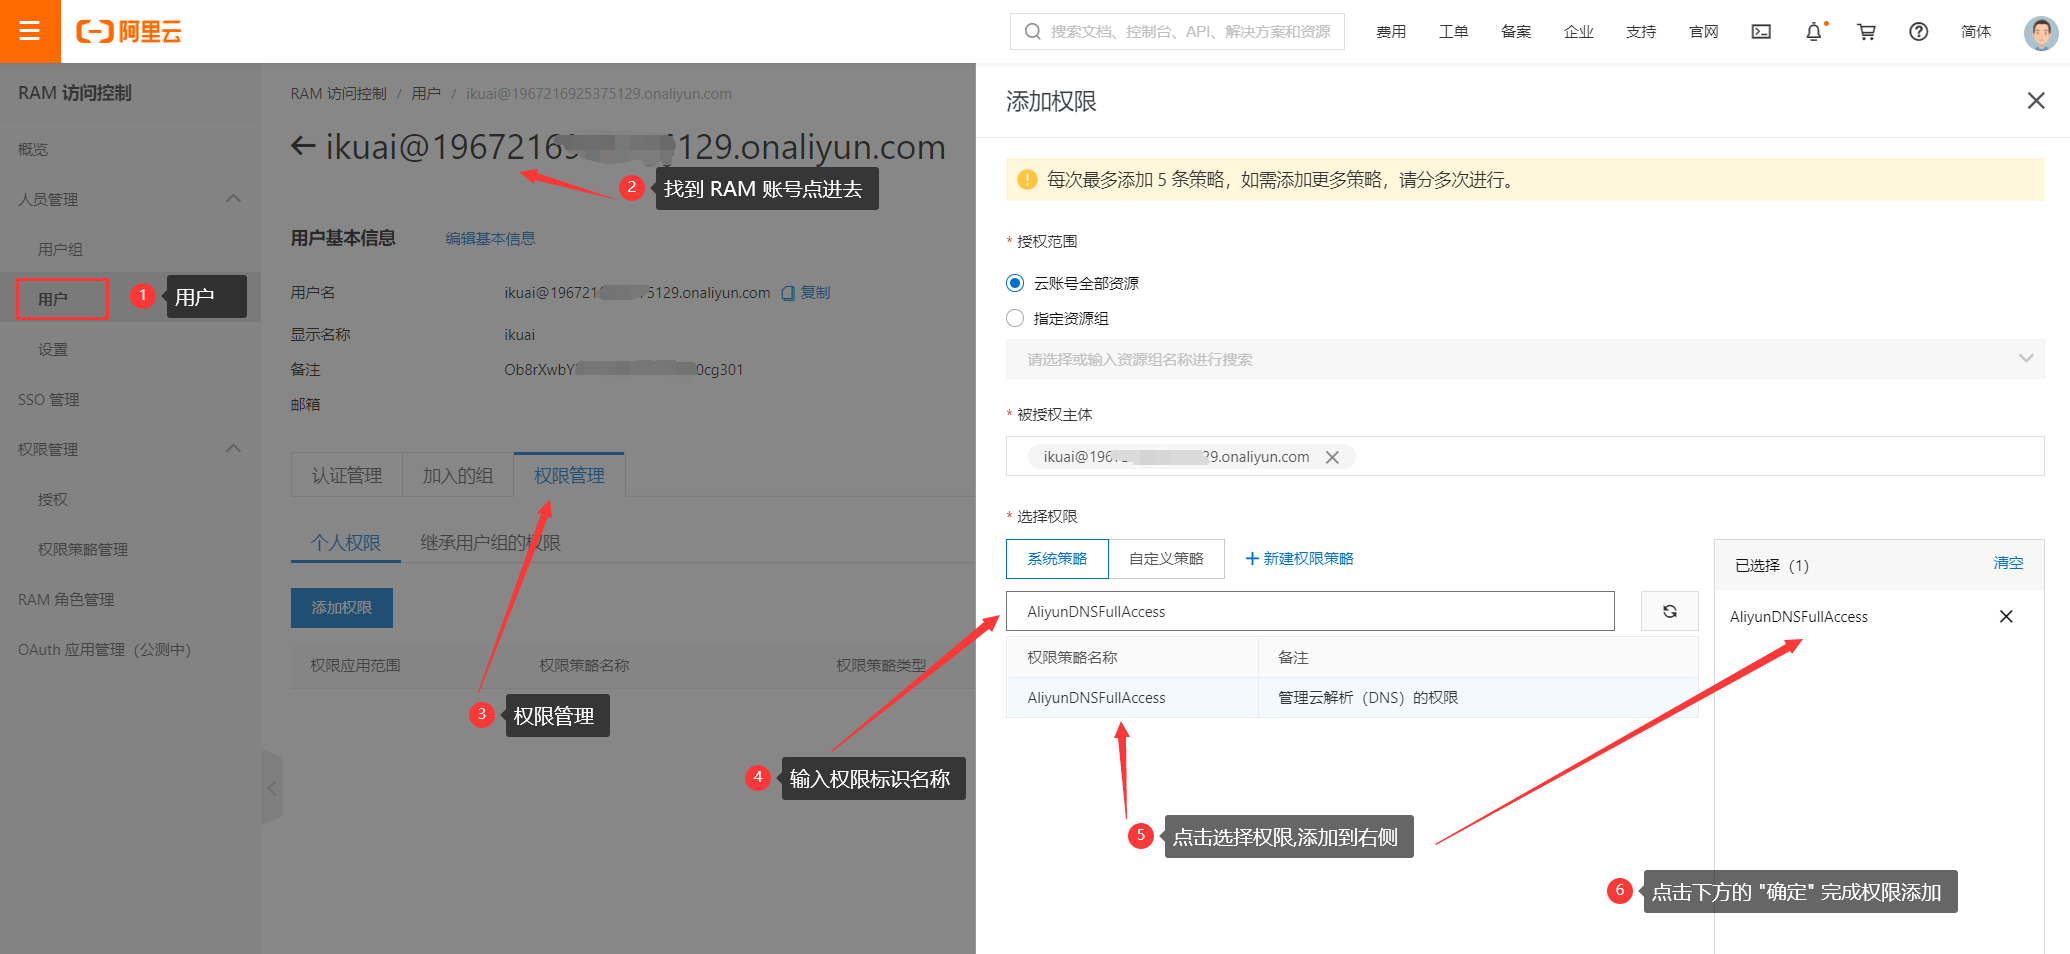Copy the username with 复制 icon
The image size is (2070, 954).
(x=806, y=293)
